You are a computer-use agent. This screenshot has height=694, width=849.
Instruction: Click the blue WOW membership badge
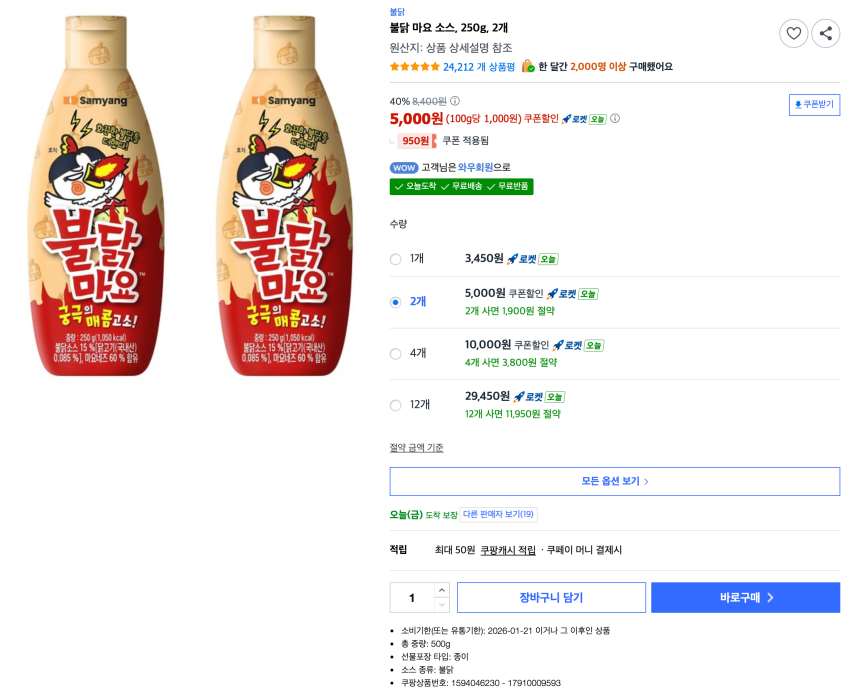pos(404,167)
